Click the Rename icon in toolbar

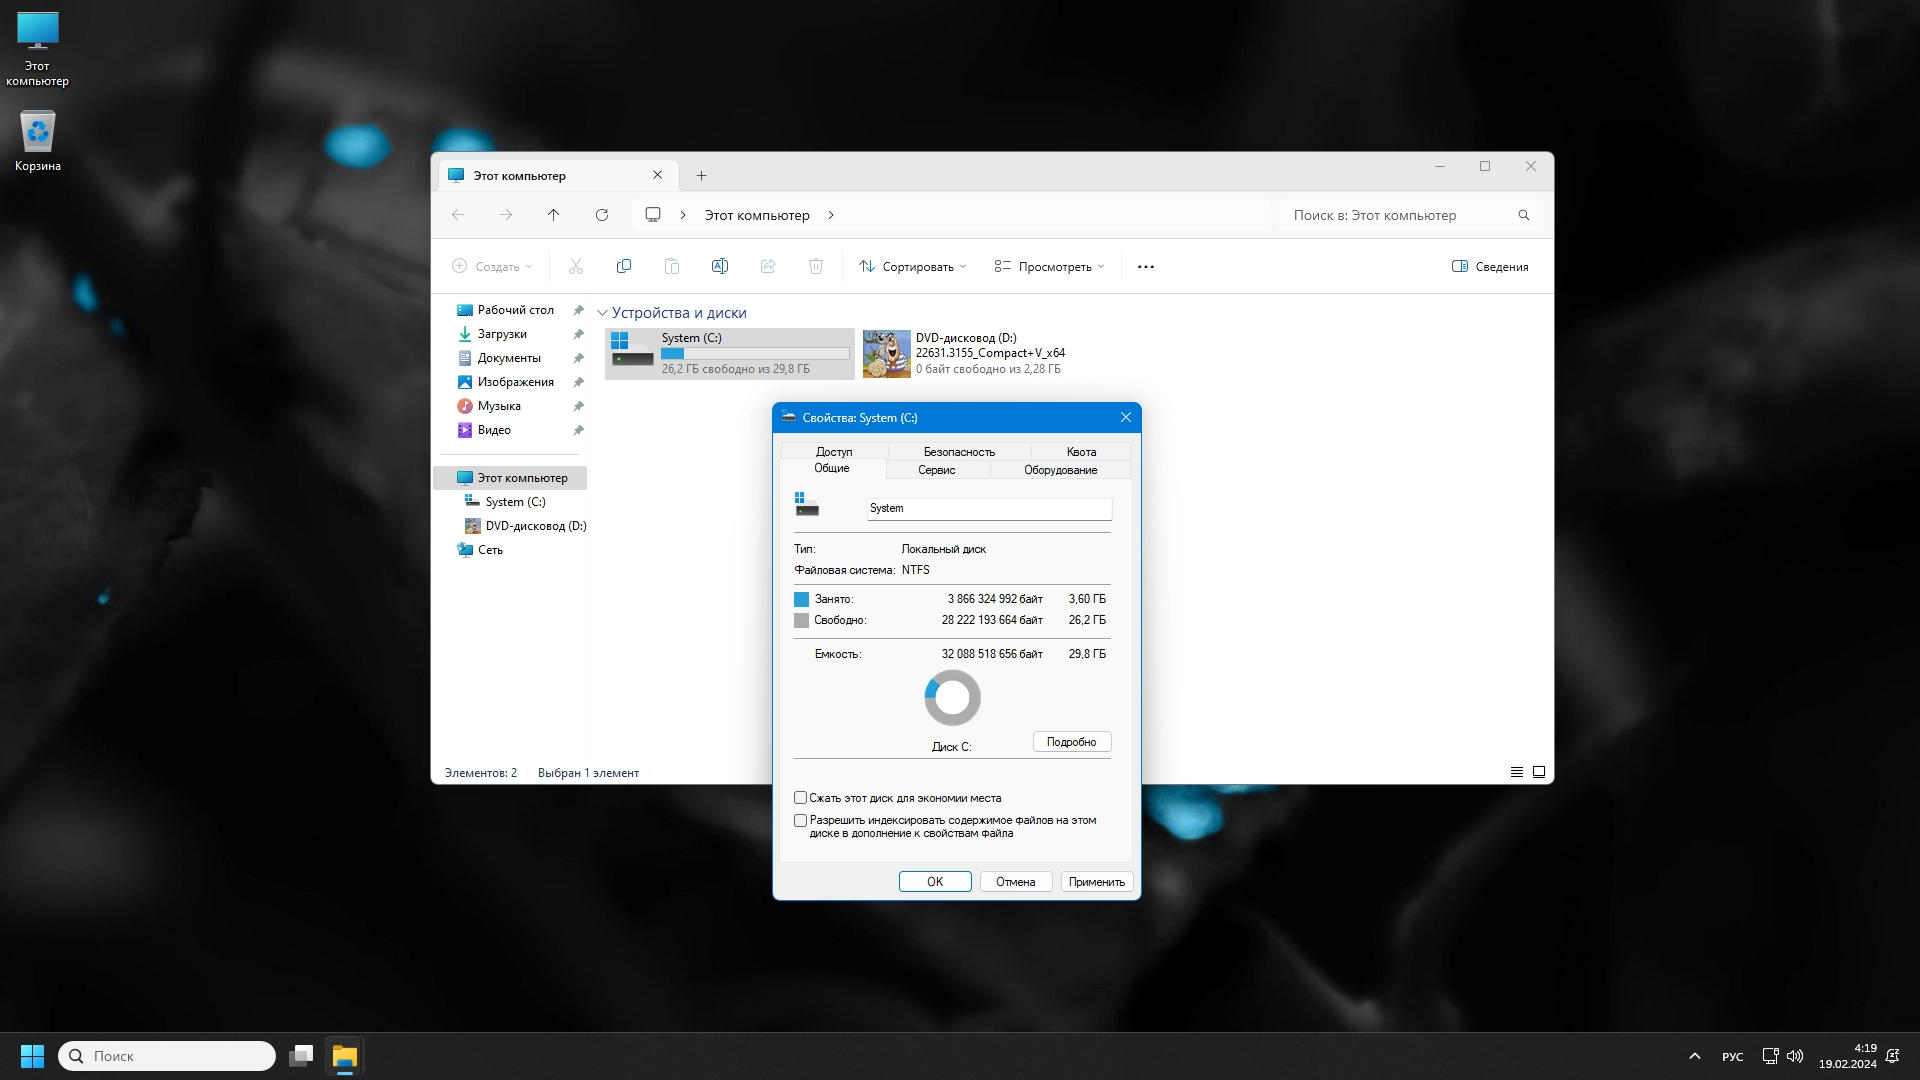click(719, 266)
